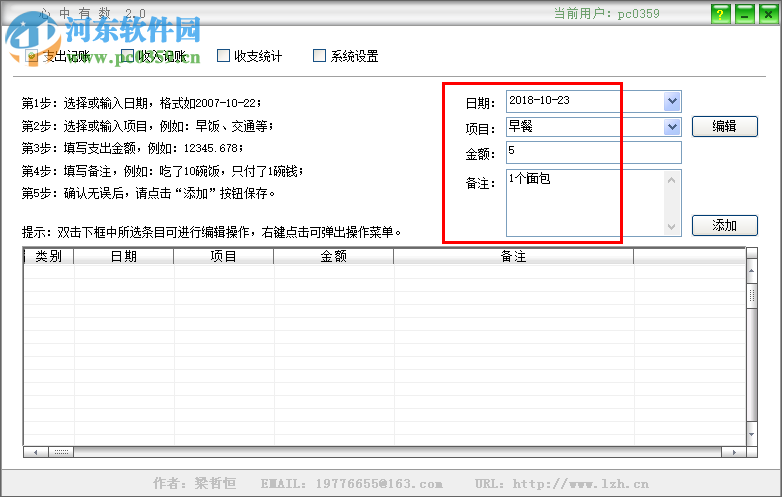Check the 收支统计 checkbox

point(223,56)
